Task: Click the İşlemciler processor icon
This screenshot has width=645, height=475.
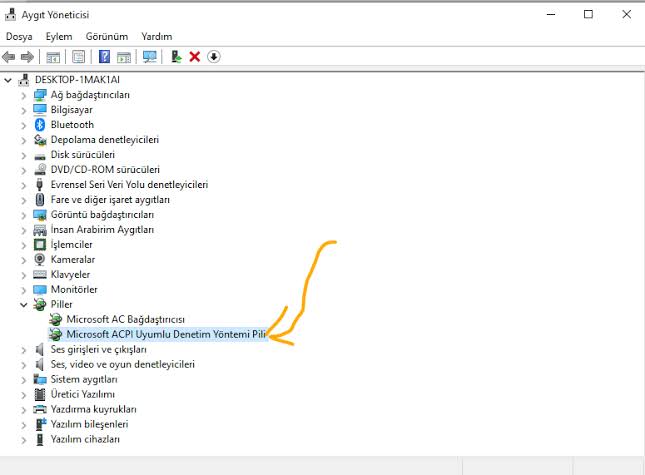Action: click(x=39, y=245)
